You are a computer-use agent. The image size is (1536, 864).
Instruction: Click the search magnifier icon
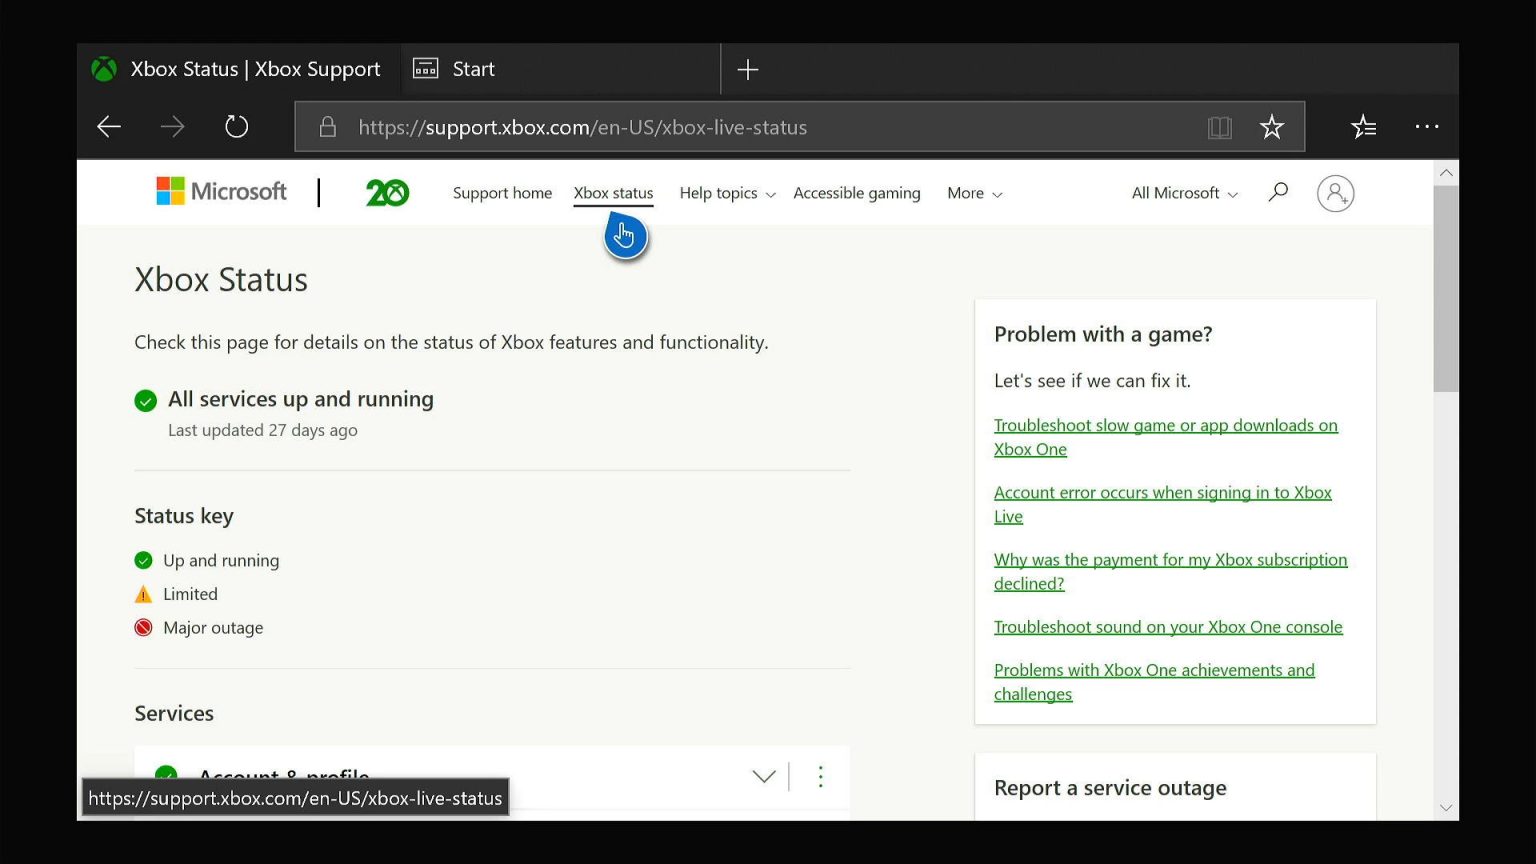click(1277, 193)
